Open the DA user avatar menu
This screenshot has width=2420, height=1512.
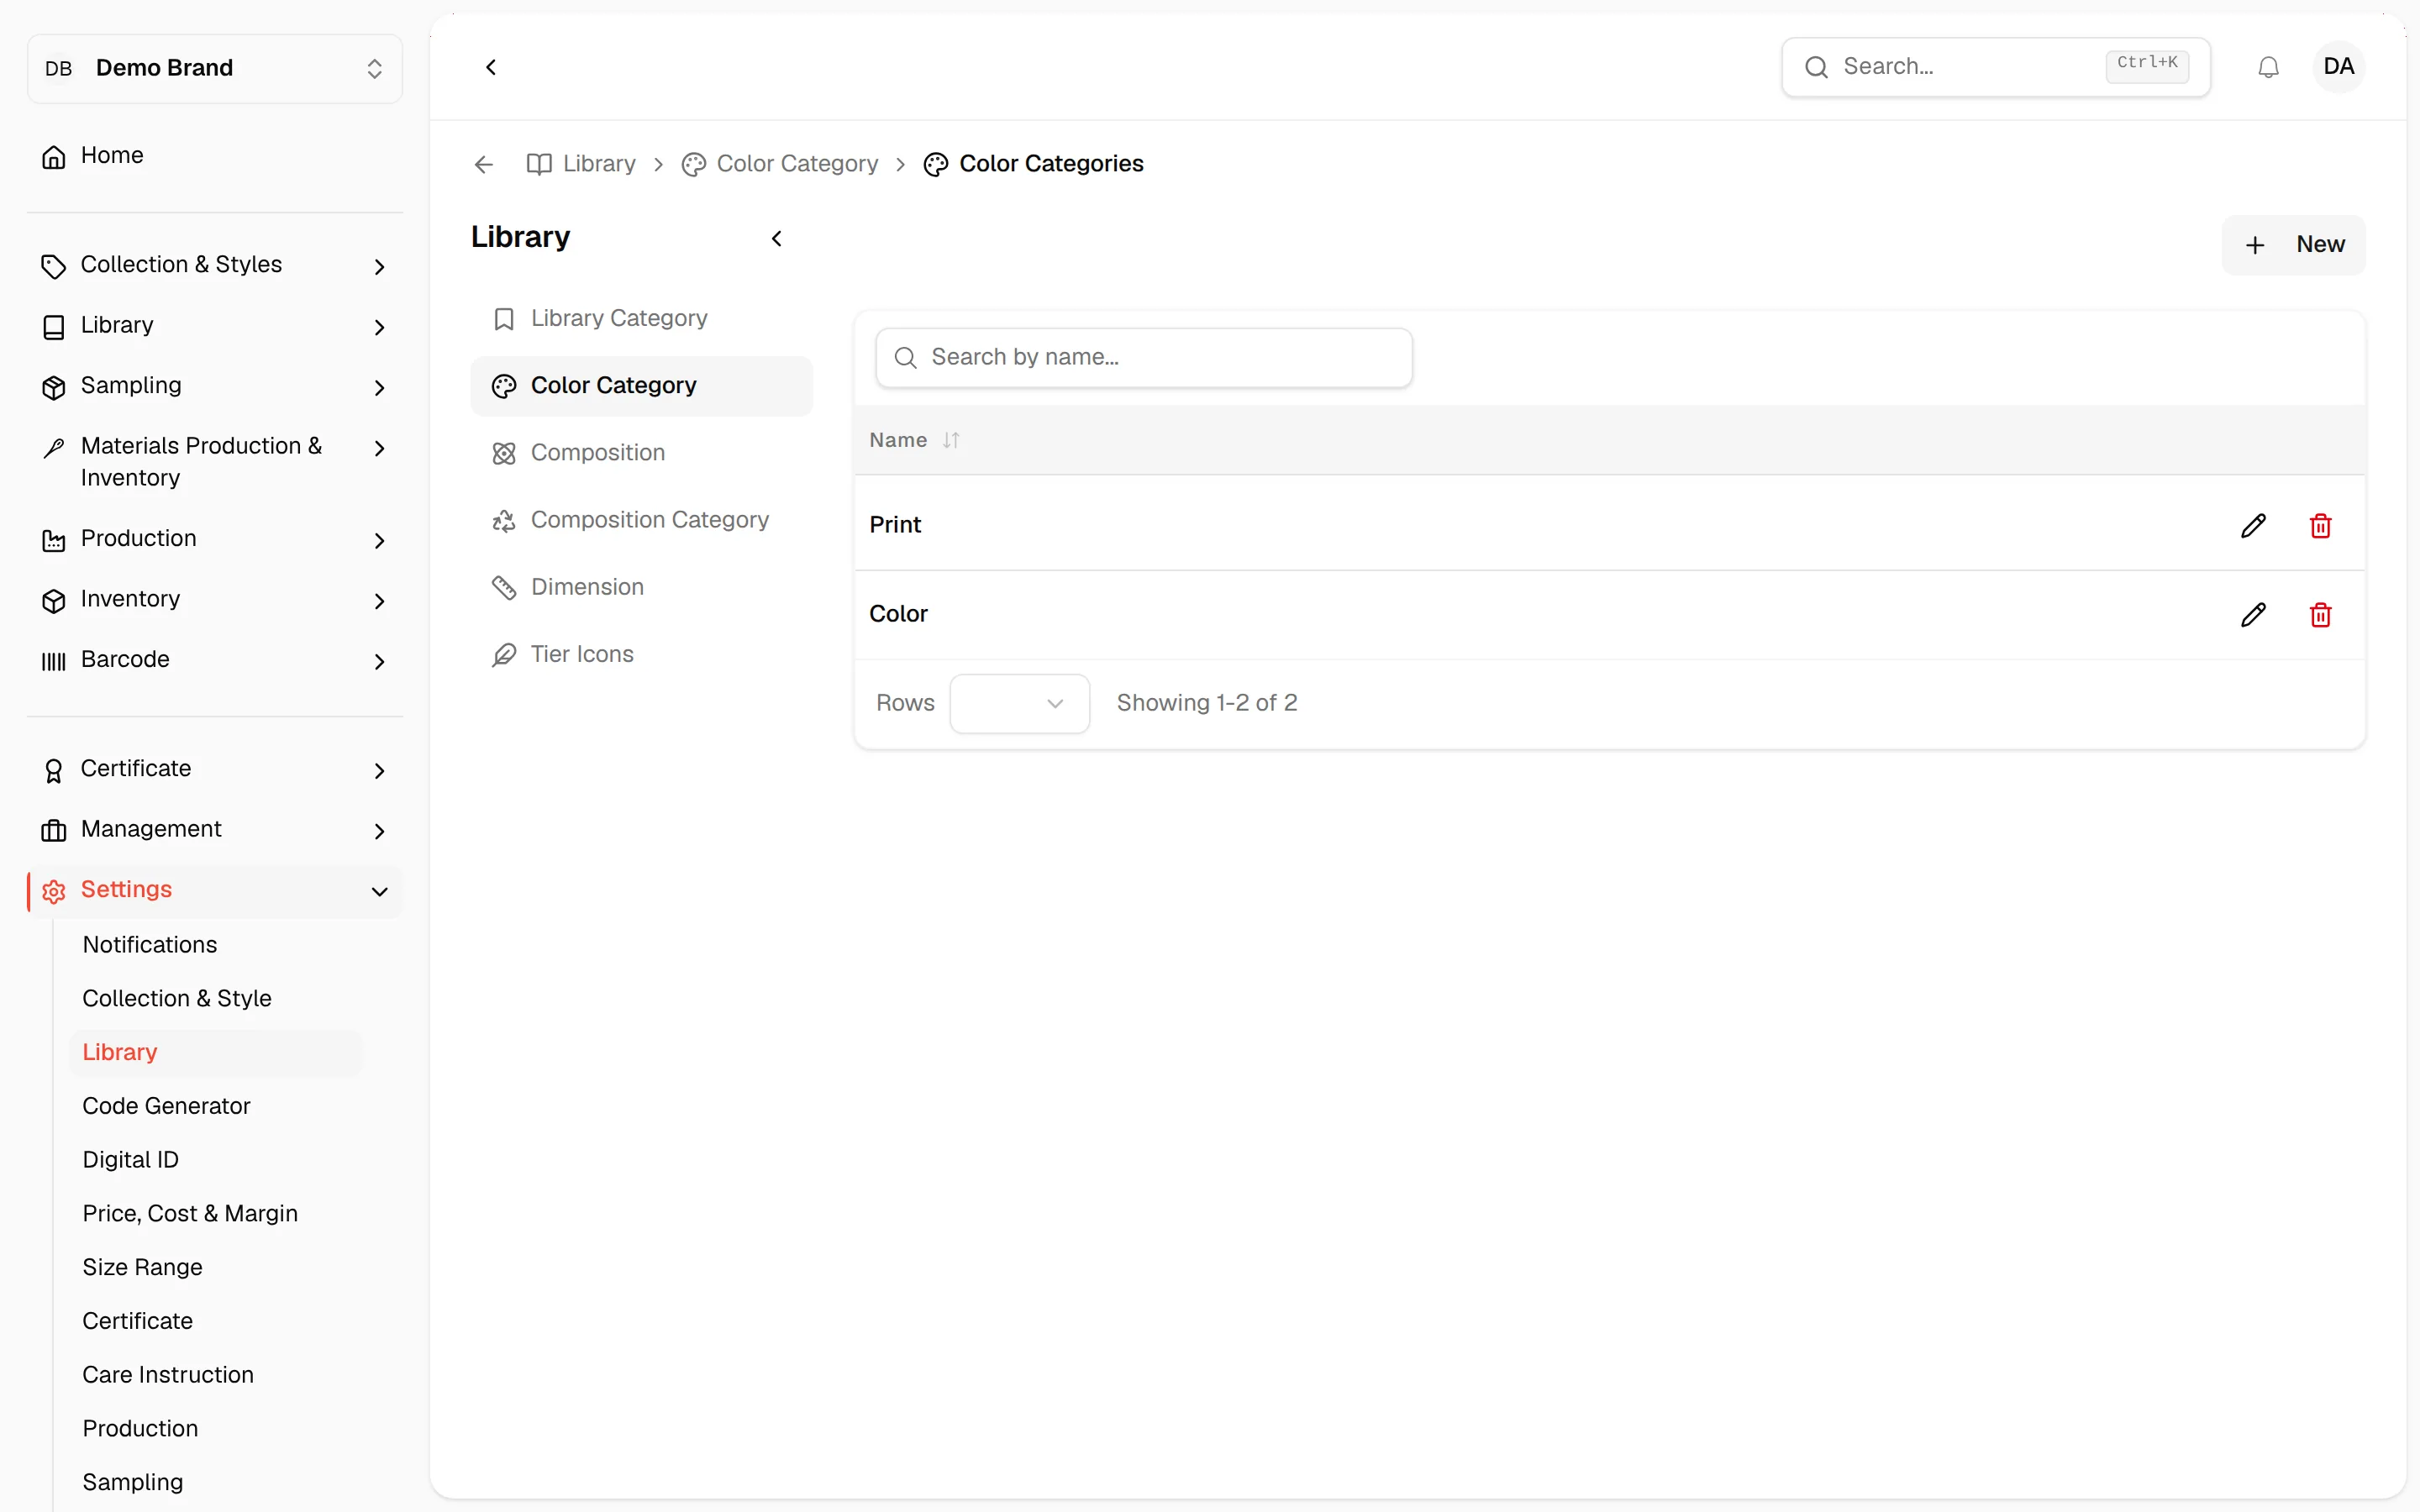tap(2338, 67)
